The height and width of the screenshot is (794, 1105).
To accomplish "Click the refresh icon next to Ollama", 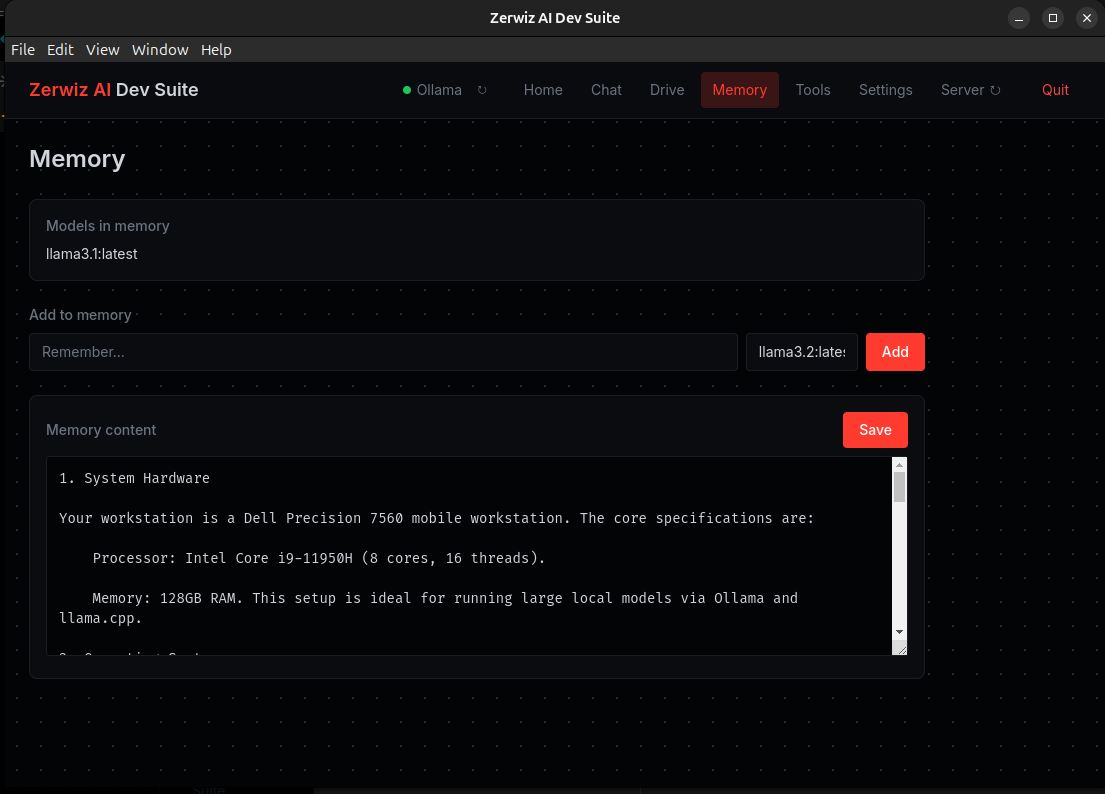I will pyautogui.click(x=482, y=90).
